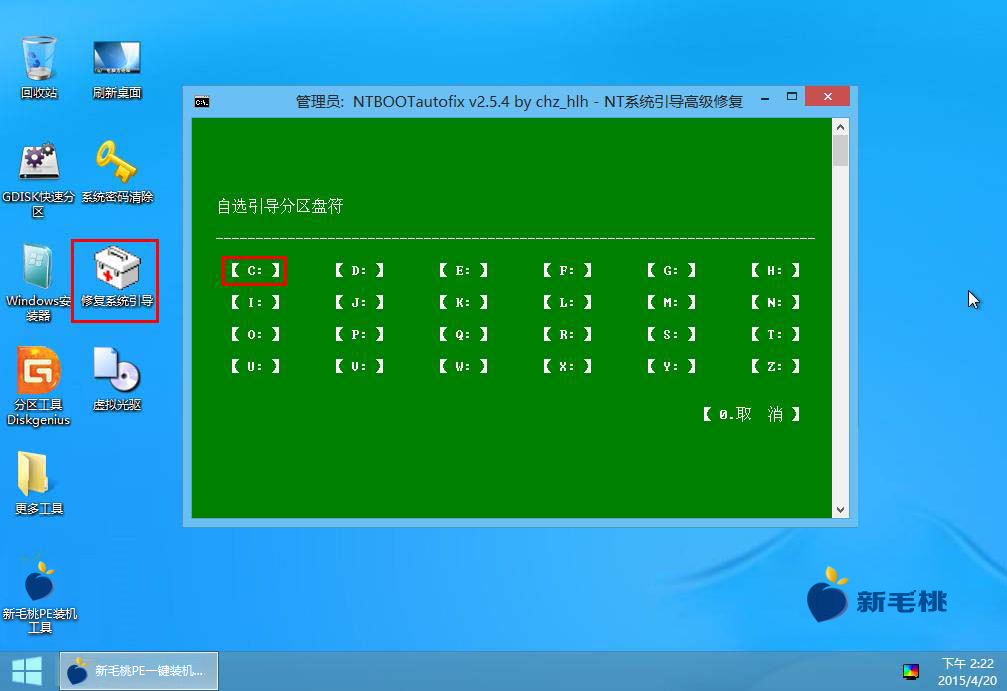Select drive letter D: option
This screenshot has height=691, width=1007.
pos(359,270)
